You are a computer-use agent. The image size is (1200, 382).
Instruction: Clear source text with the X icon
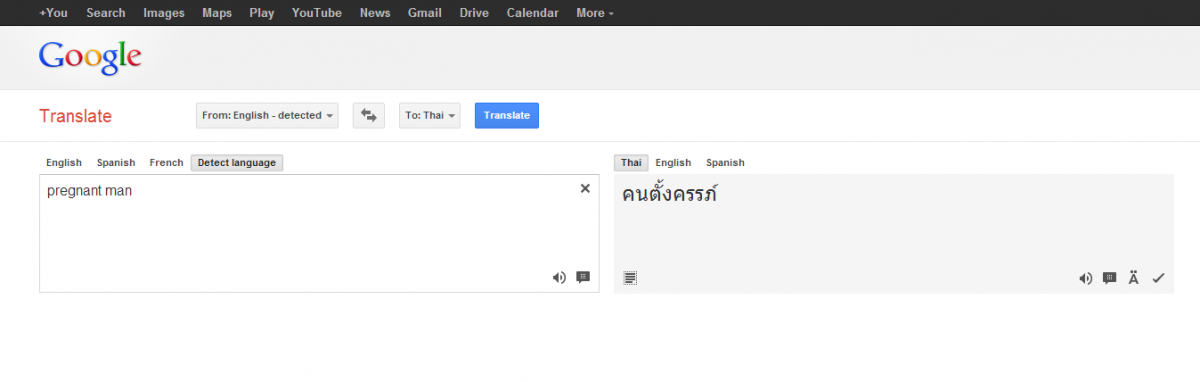coord(585,188)
